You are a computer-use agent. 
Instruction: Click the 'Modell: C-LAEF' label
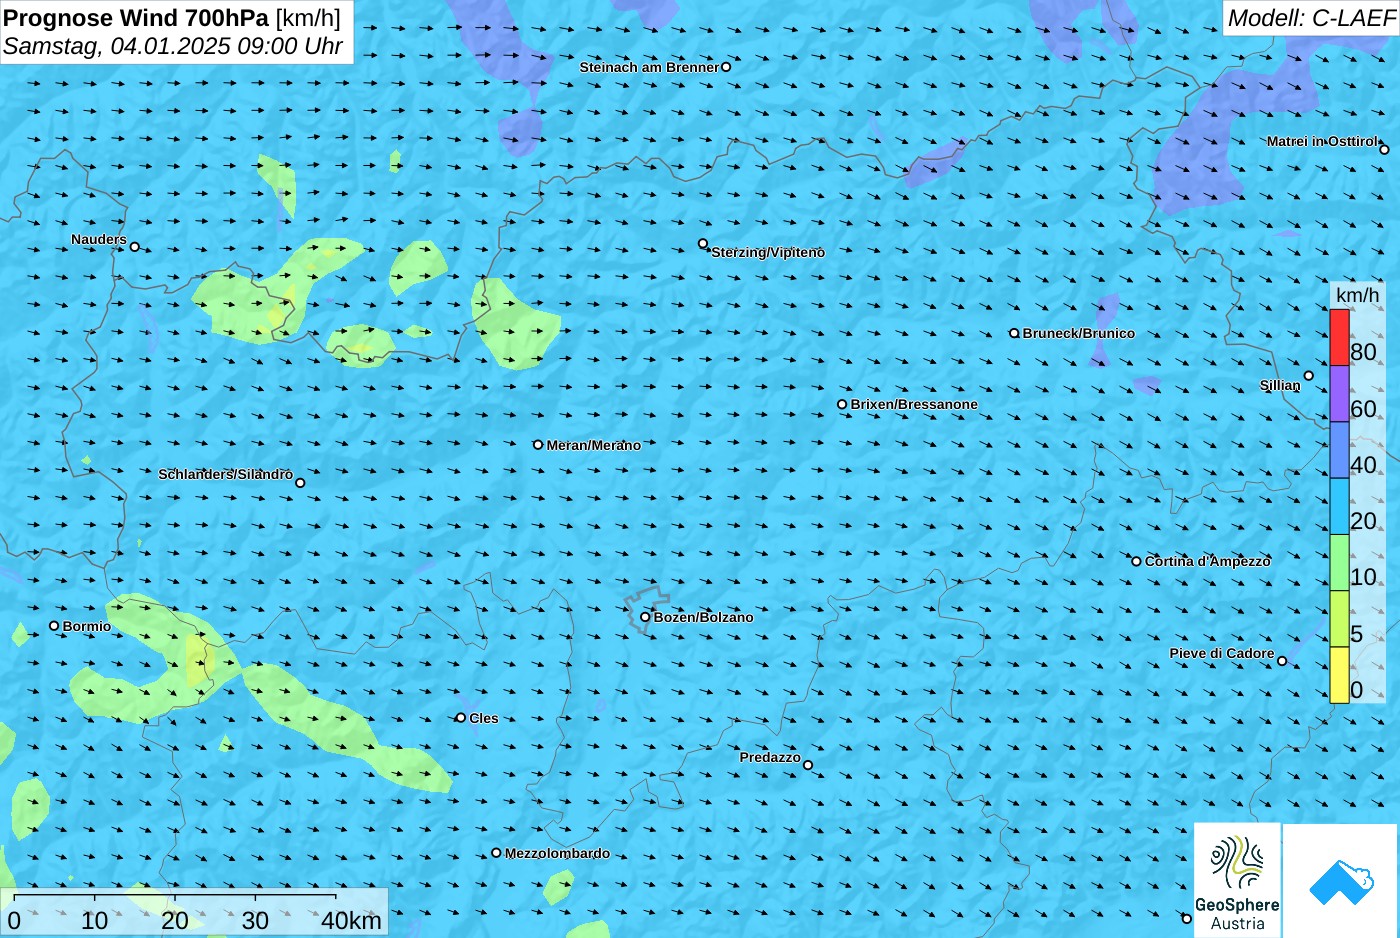[x=1311, y=18]
